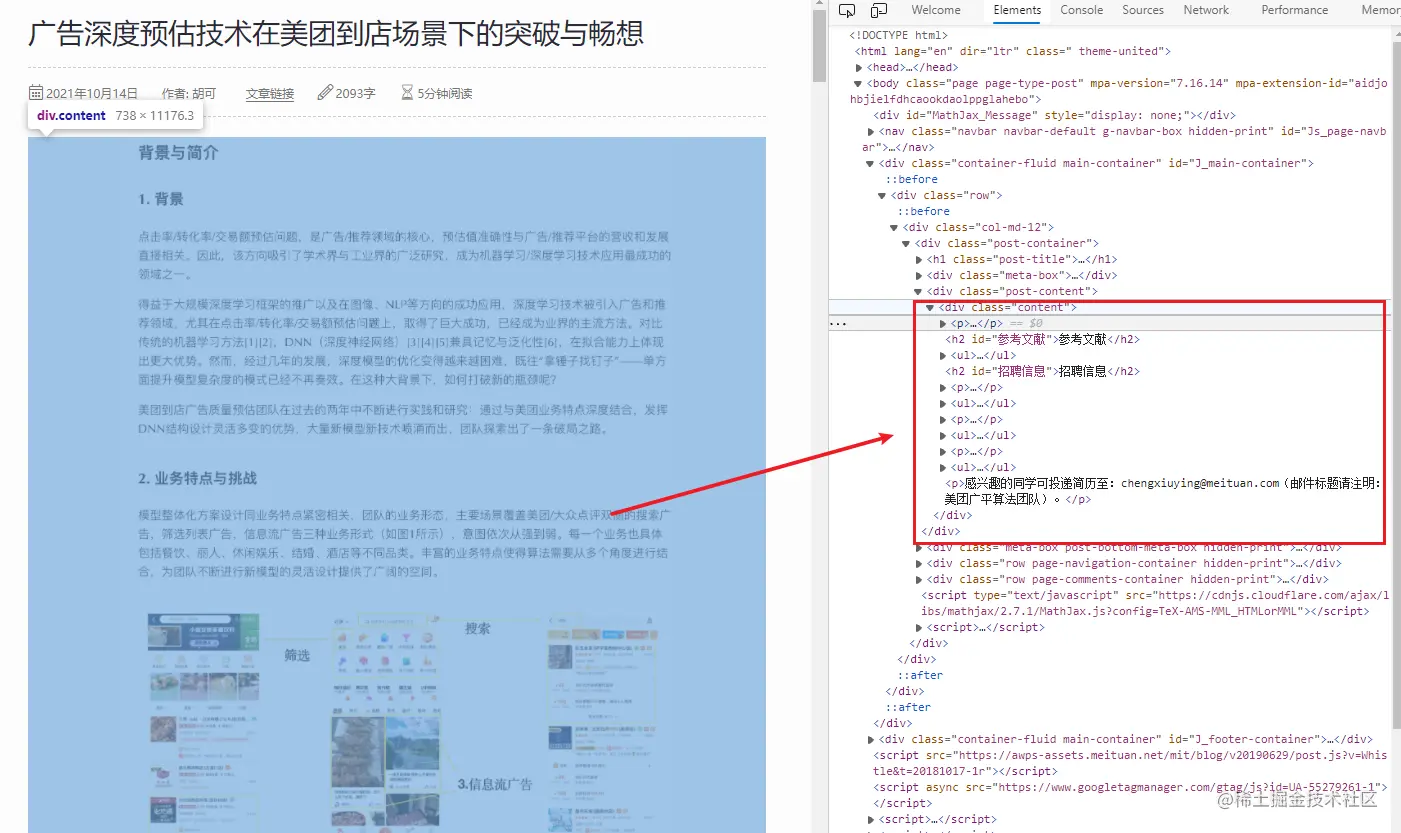Screen dimensions: 1401x833
Task: Click the 背景与简介 heading
Action: click(178, 153)
